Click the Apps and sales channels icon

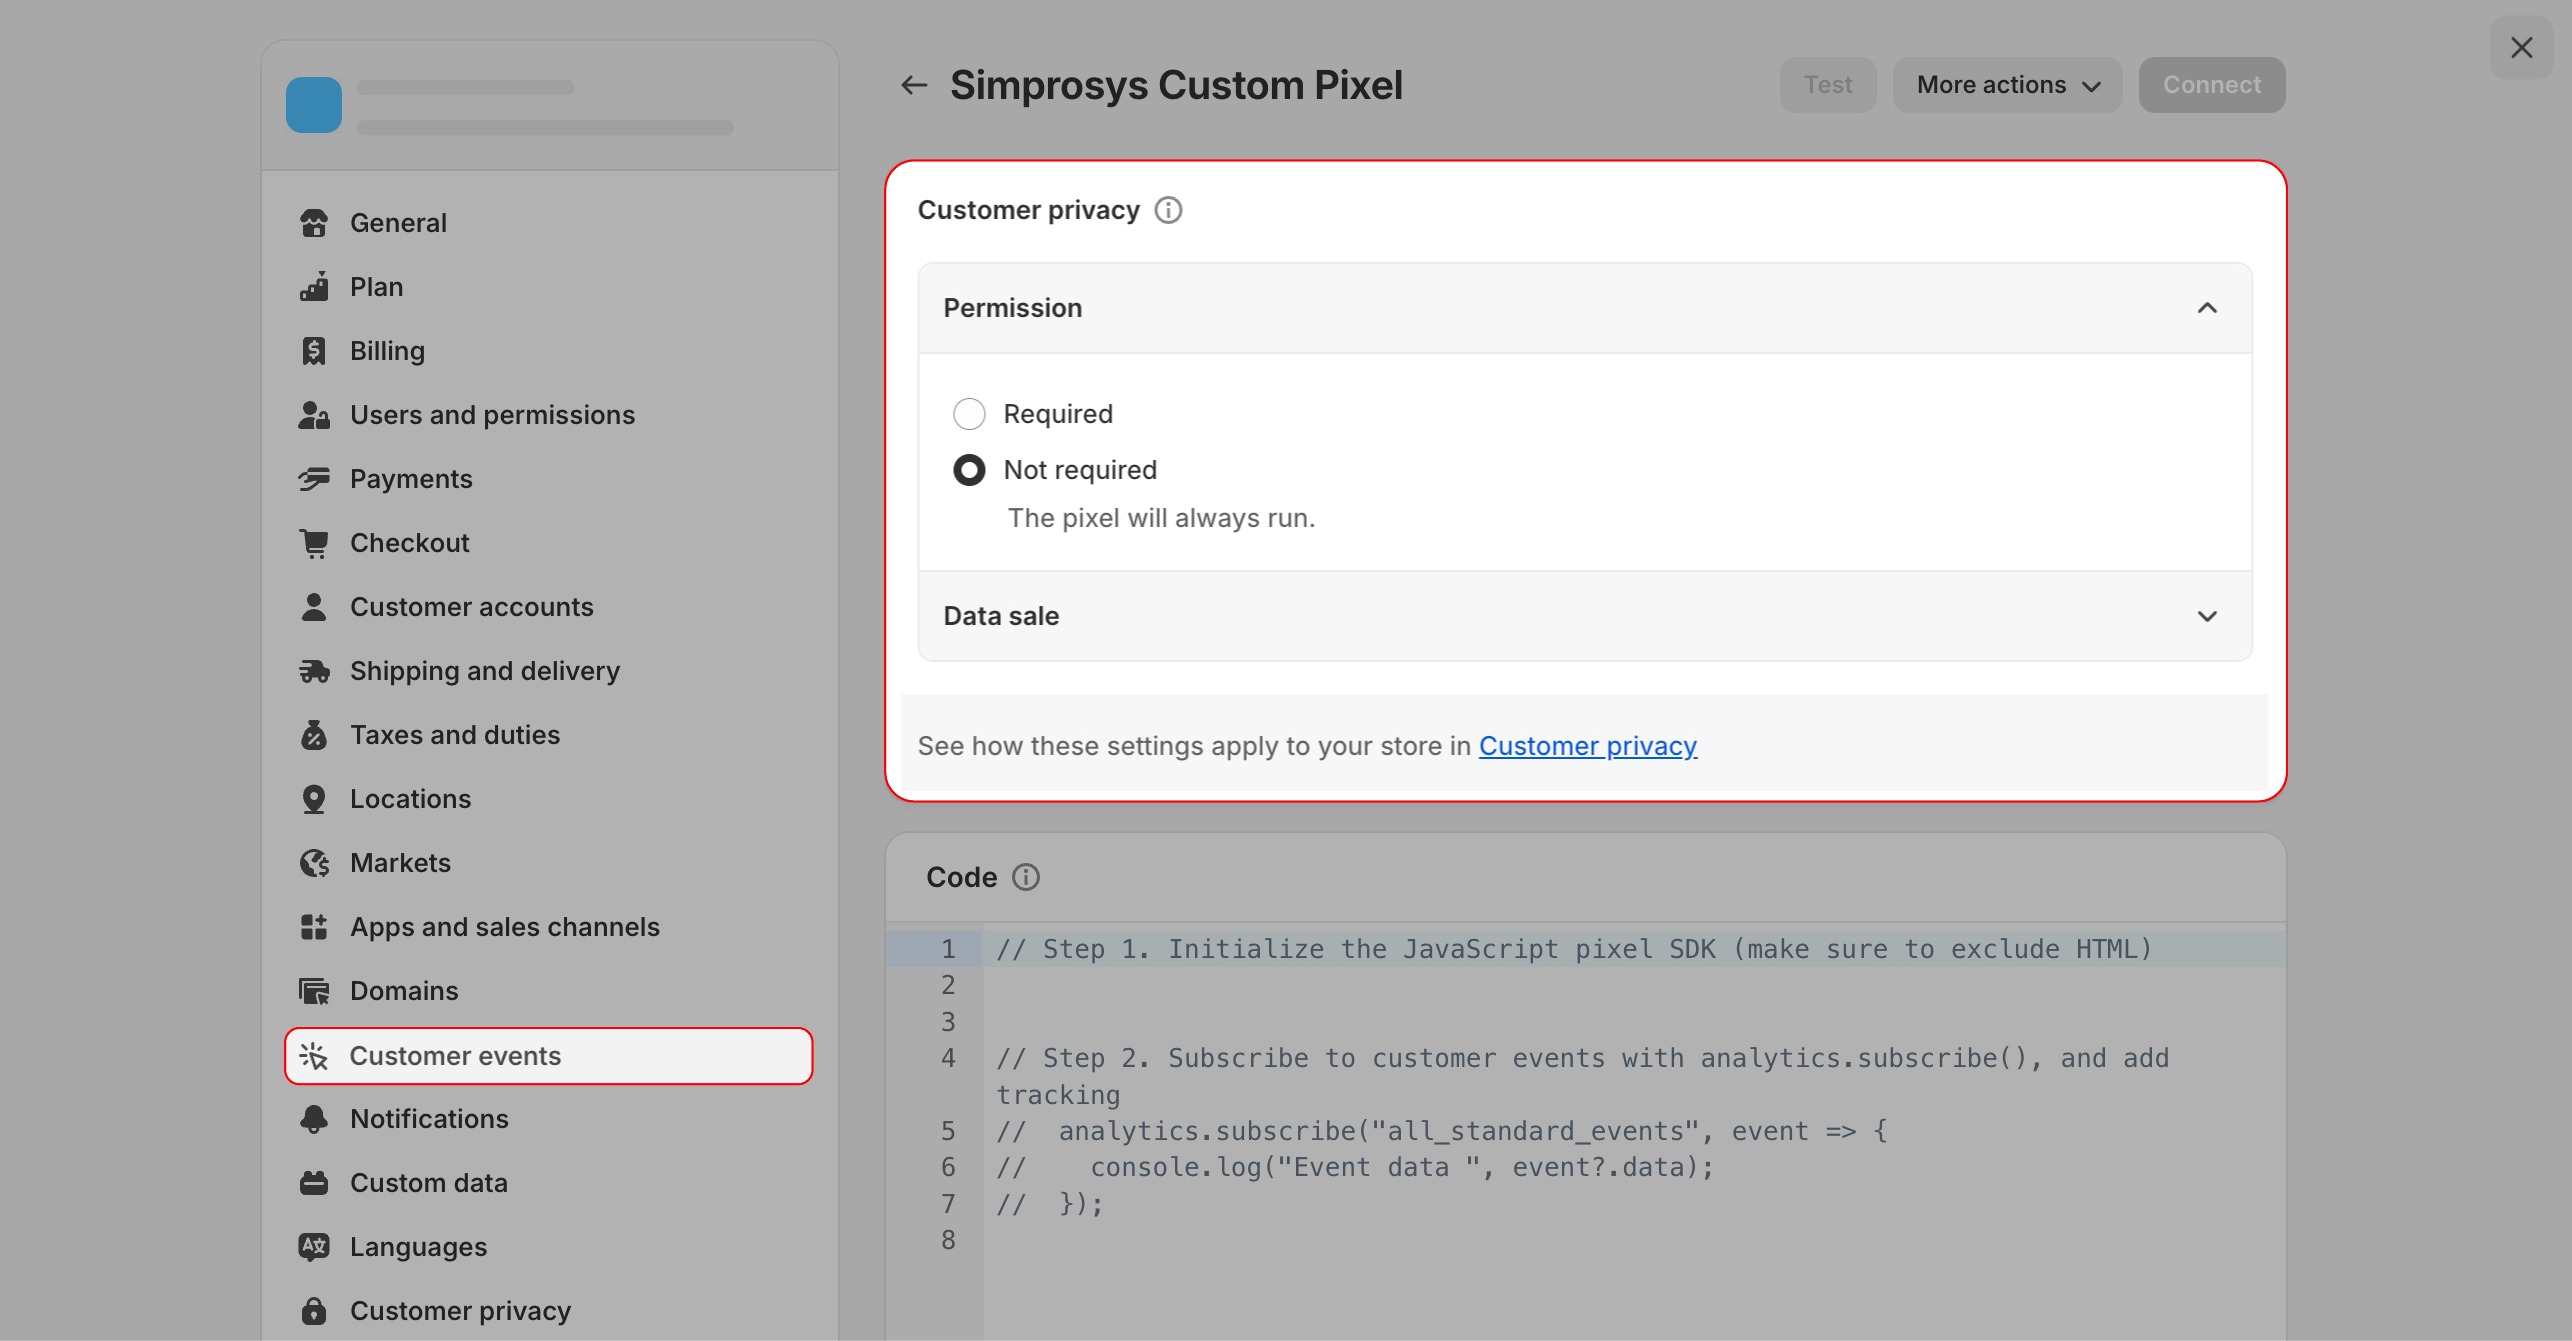click(314, 927)
